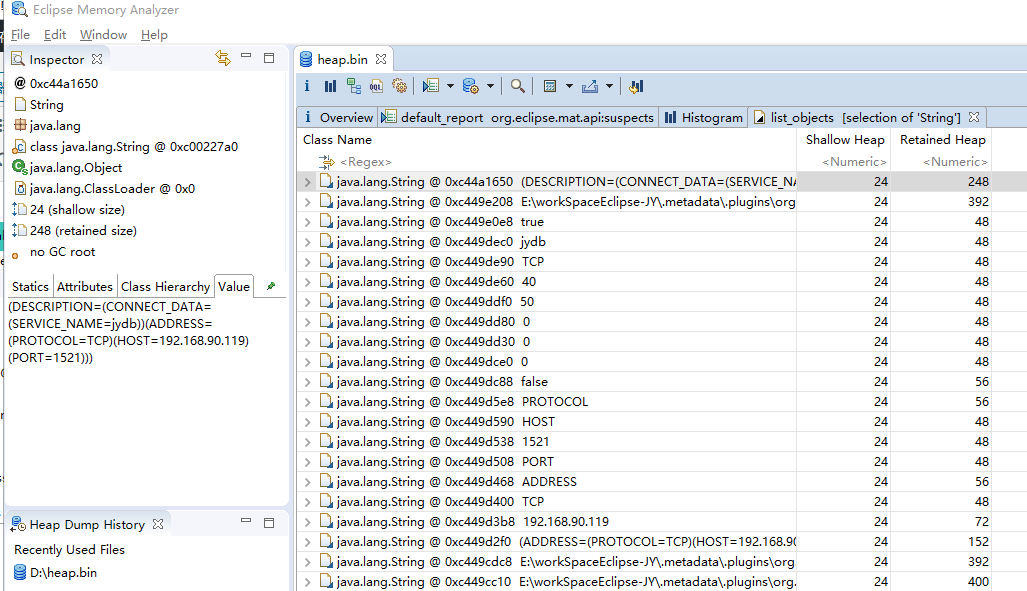The height and width of the screenshot is (591, 1027).
Task: Open the Window menu
Action: (103, 35)
